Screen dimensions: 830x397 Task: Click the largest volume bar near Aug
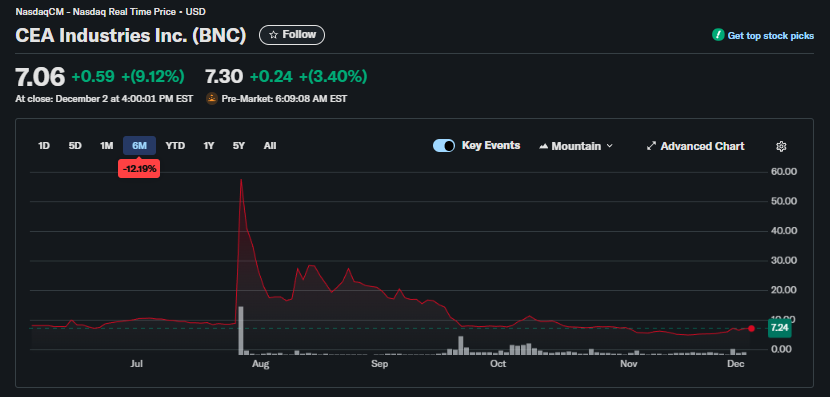click(241, 330)
